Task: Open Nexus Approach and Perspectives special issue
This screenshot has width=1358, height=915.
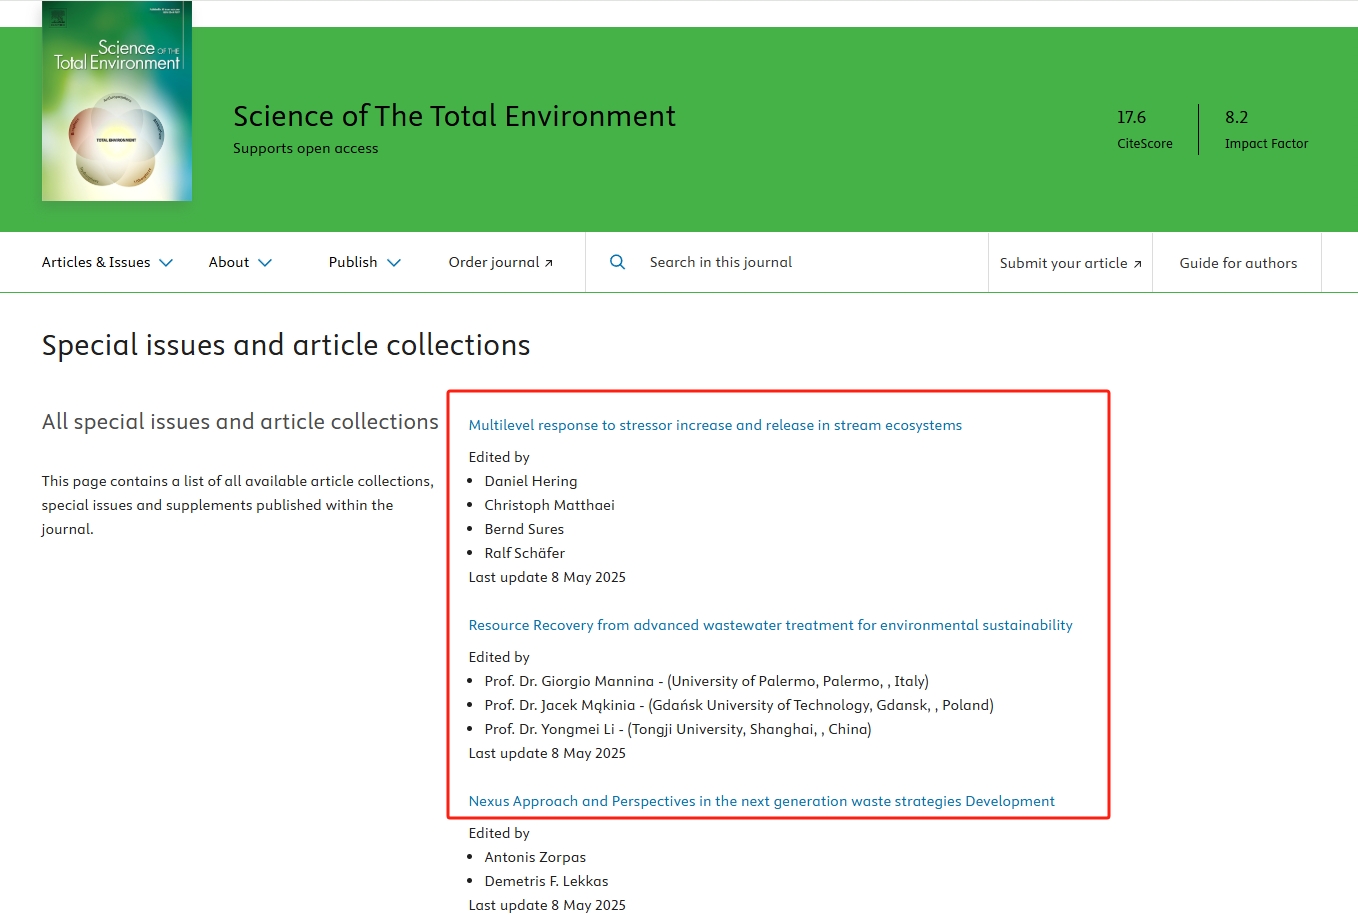Action: click(761, 801)
